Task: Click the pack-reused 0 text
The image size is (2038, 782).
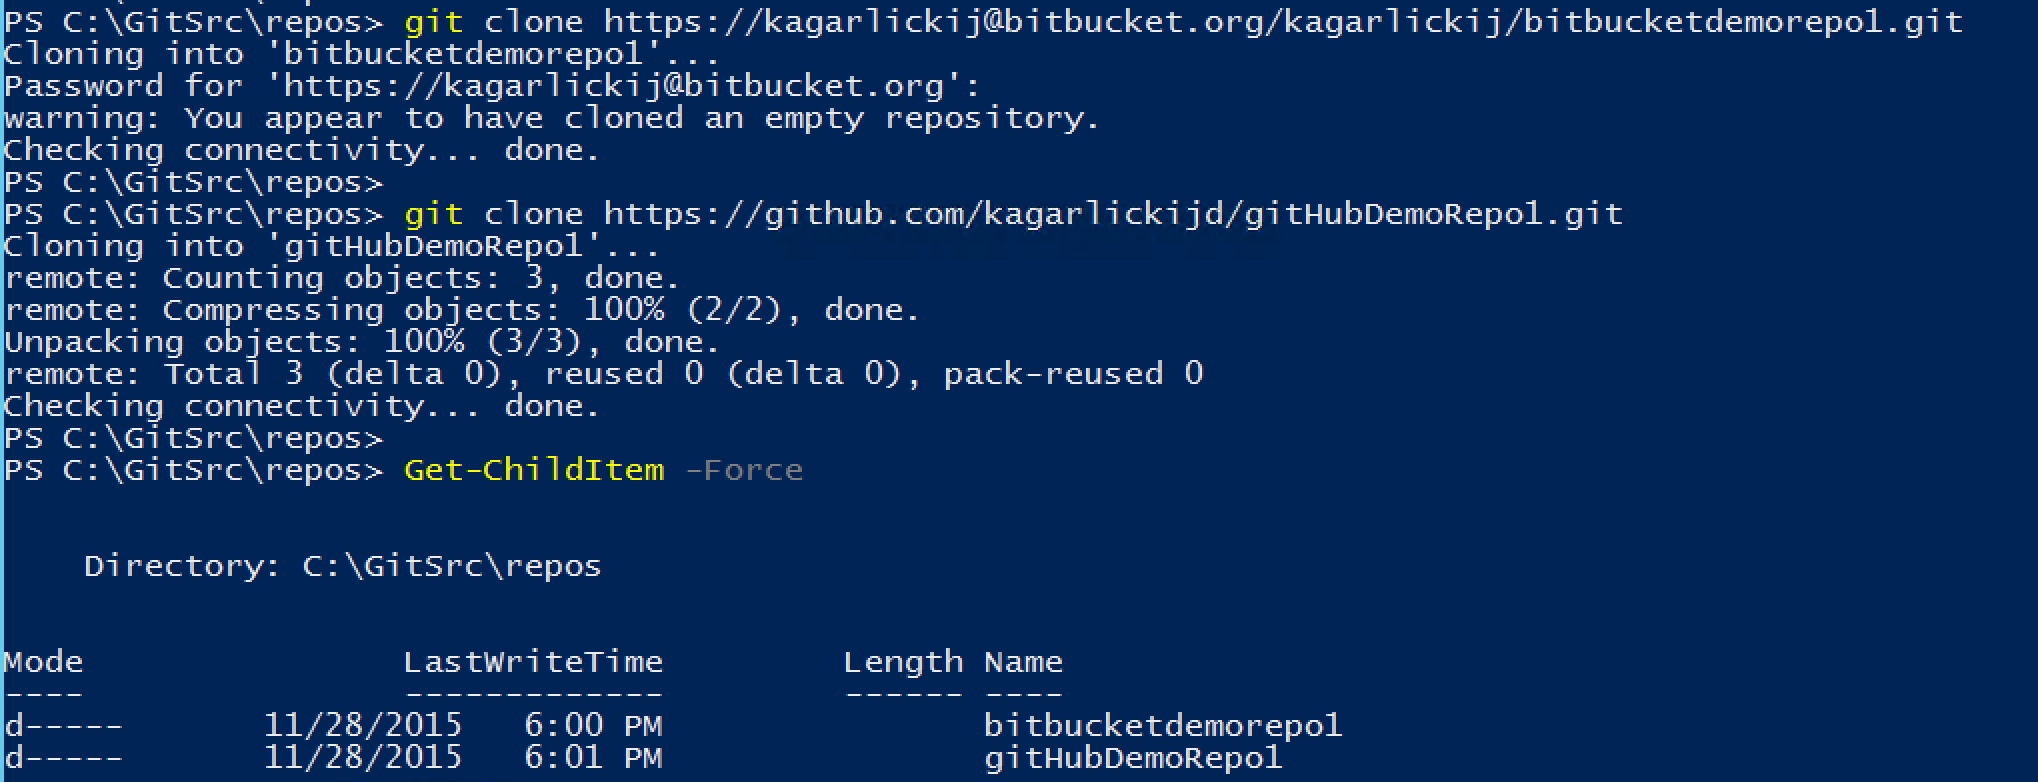Action: (1073, 374)
